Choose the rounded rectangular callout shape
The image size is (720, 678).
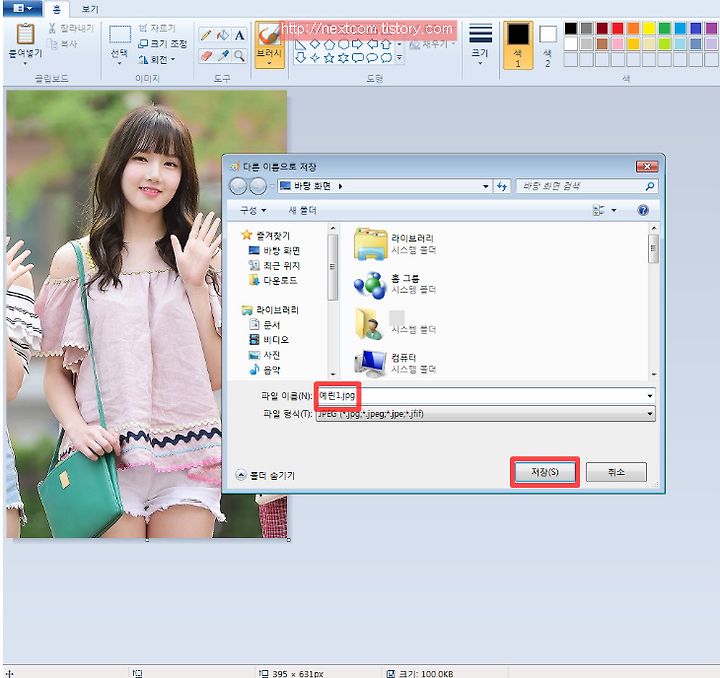click(357, 57)
